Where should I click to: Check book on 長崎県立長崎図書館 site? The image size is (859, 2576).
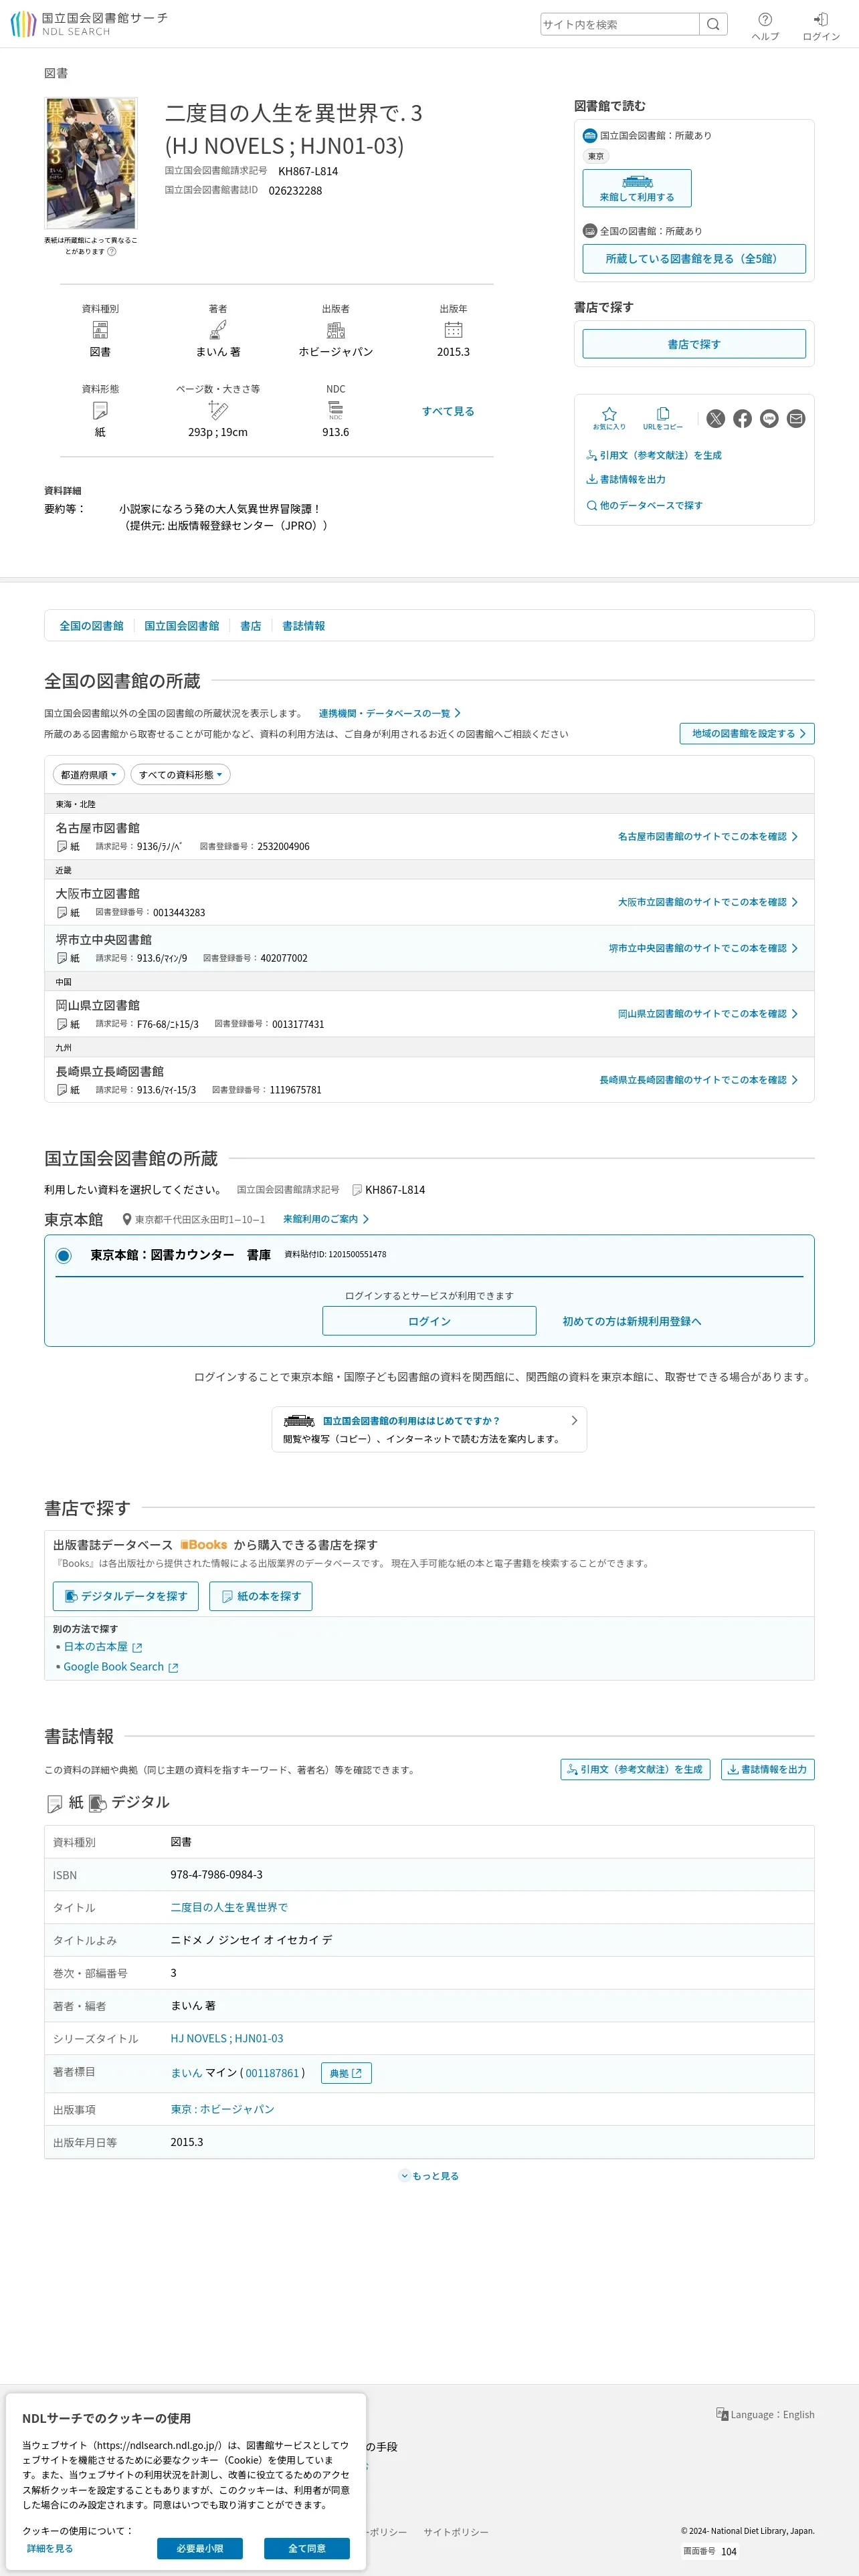coord(699,1080)
